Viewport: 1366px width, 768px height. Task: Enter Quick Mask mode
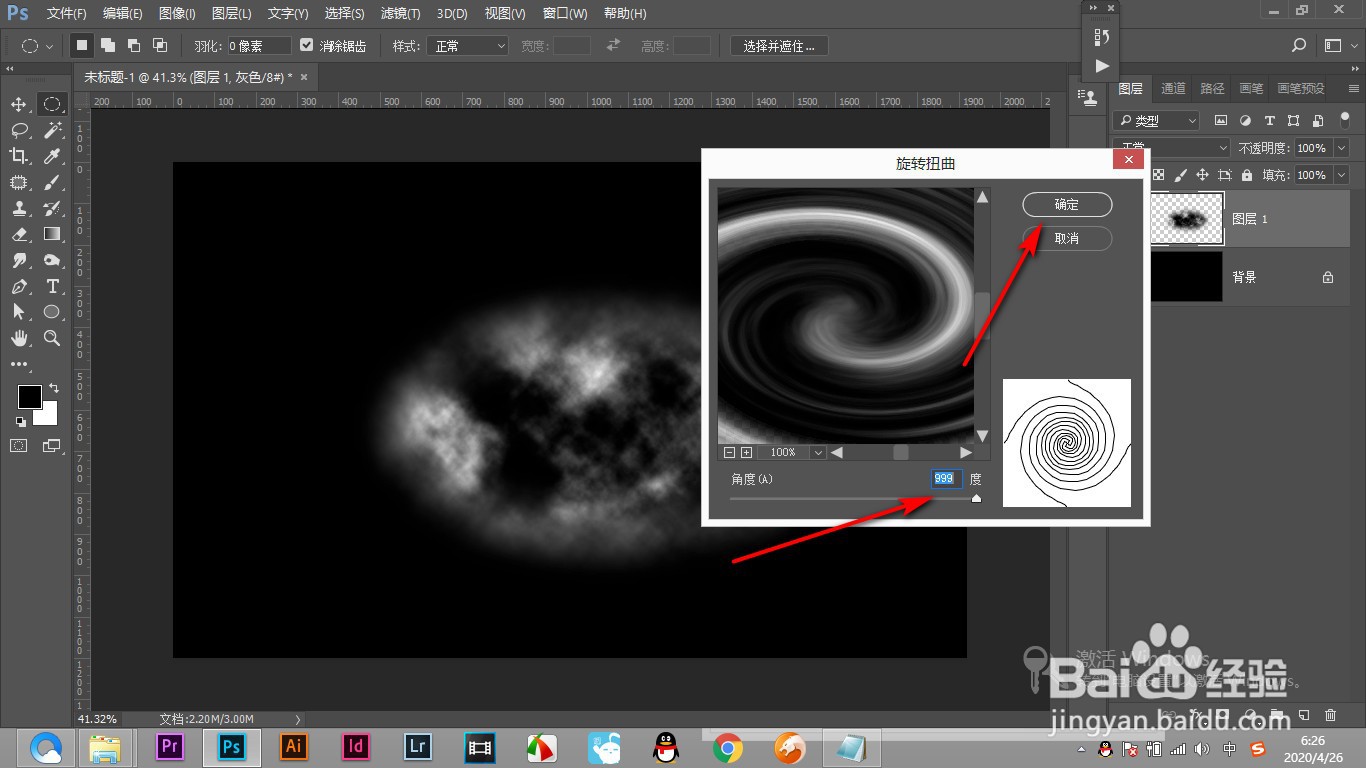(x=16, y=446)
